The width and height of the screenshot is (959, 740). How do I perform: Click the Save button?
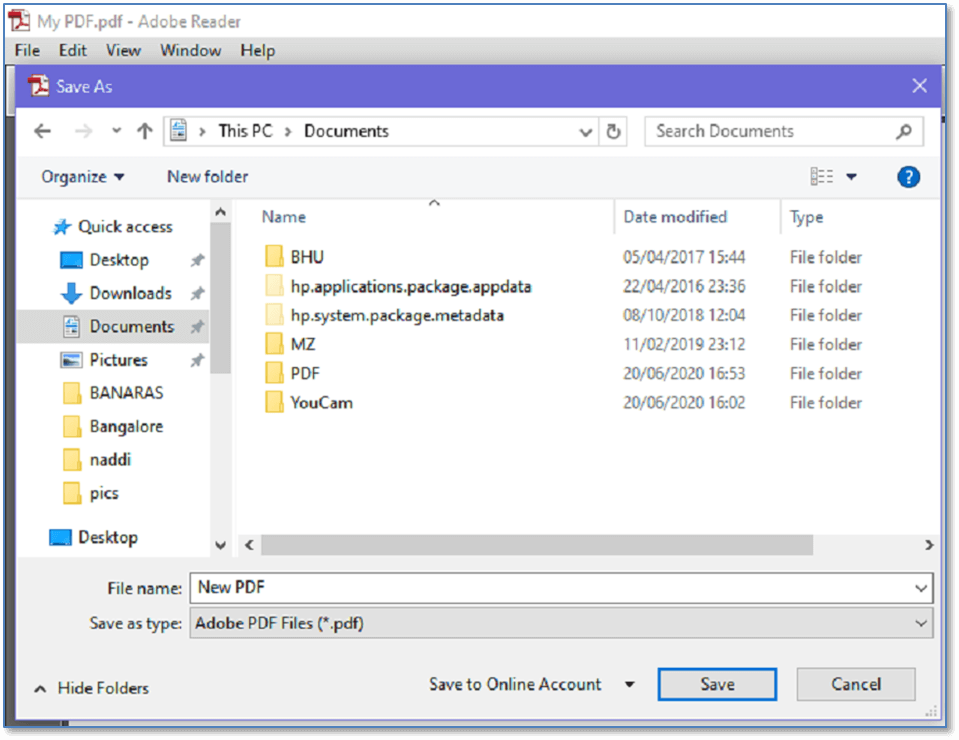pyautogui.click(x=716, y=685)
